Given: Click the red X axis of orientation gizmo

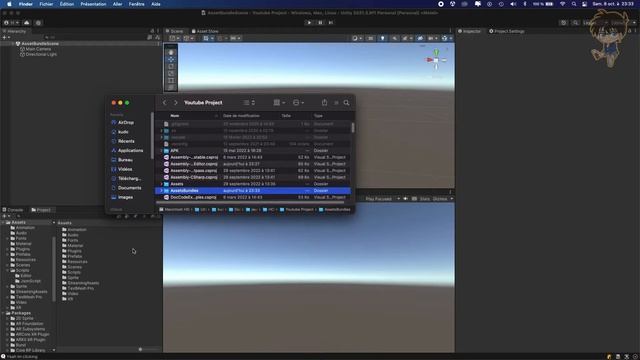Looking at the screenshot, I should pos(429,60).
